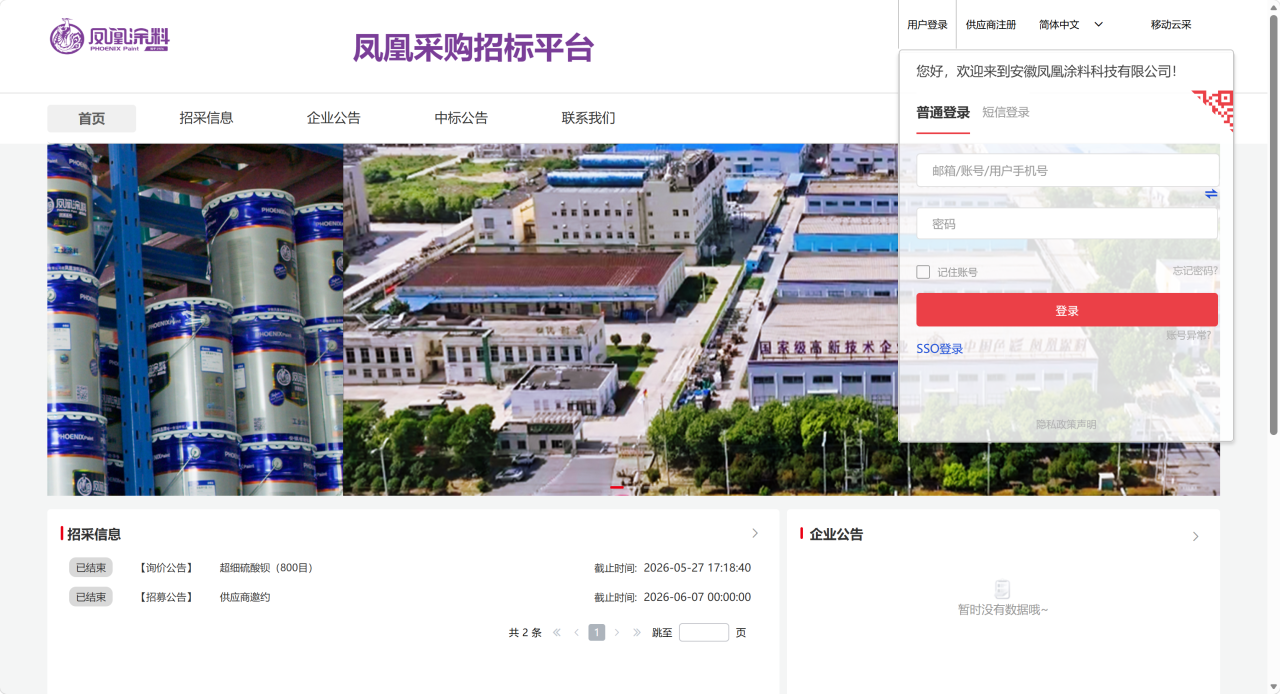
Task: Open the 首页 menu item
Action: (x=91, y=118)
